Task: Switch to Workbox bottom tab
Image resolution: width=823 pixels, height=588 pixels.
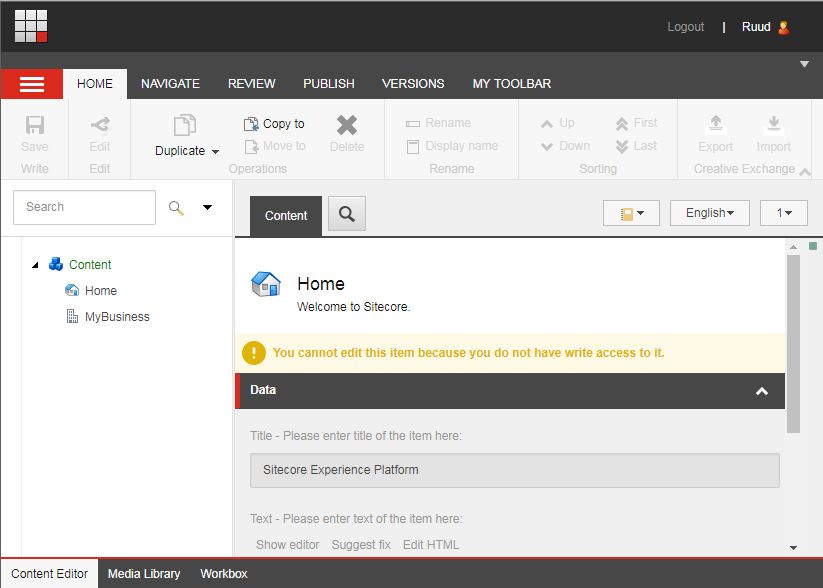Action: 224,574
